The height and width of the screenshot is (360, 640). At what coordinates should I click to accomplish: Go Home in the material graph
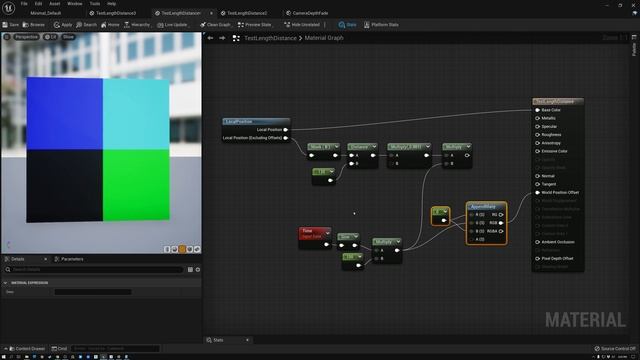[110, 25]
